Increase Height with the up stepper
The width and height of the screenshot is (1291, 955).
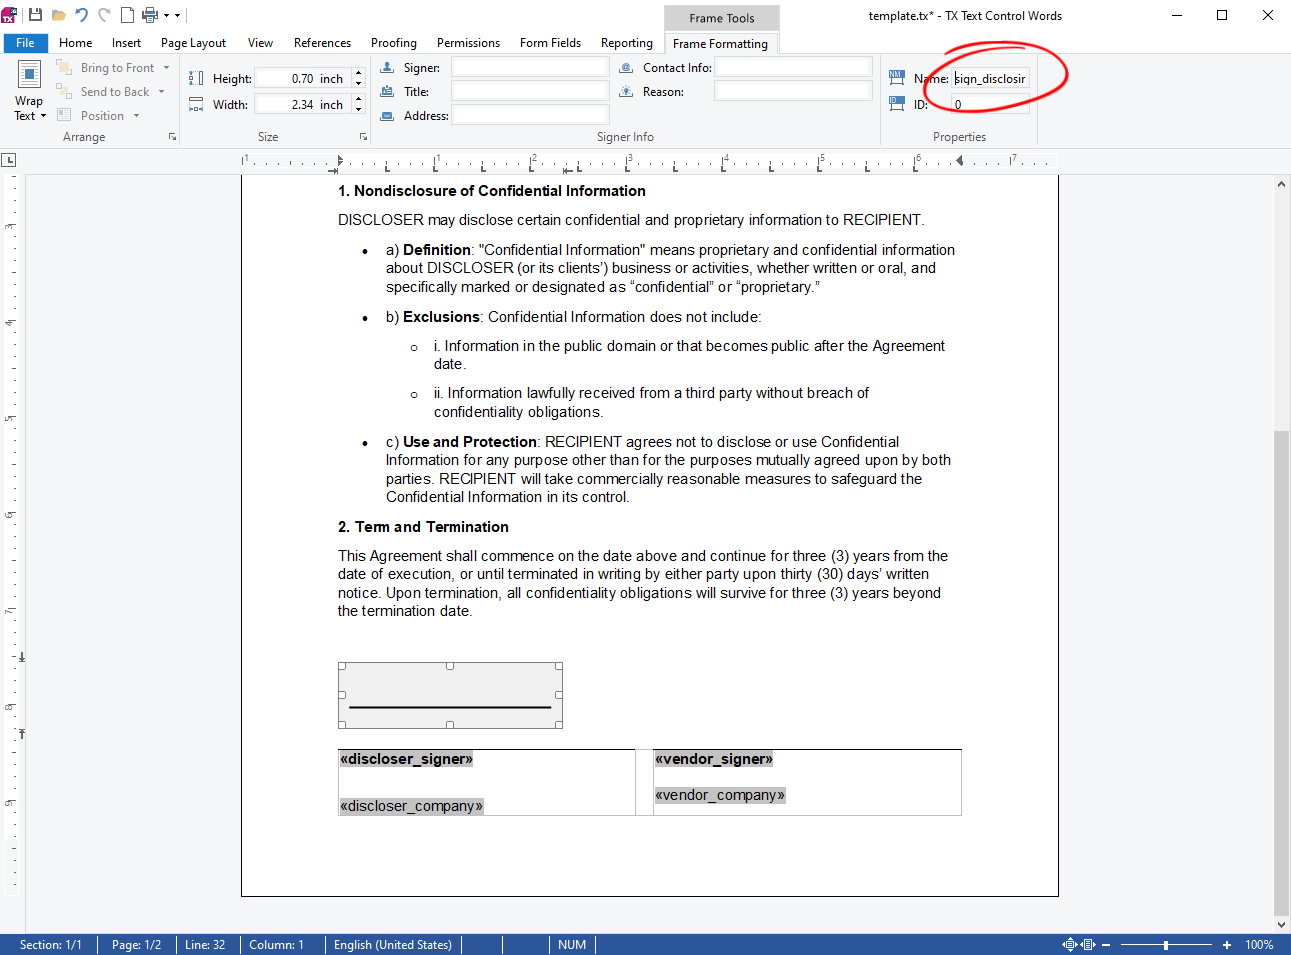tap(358, 73)
